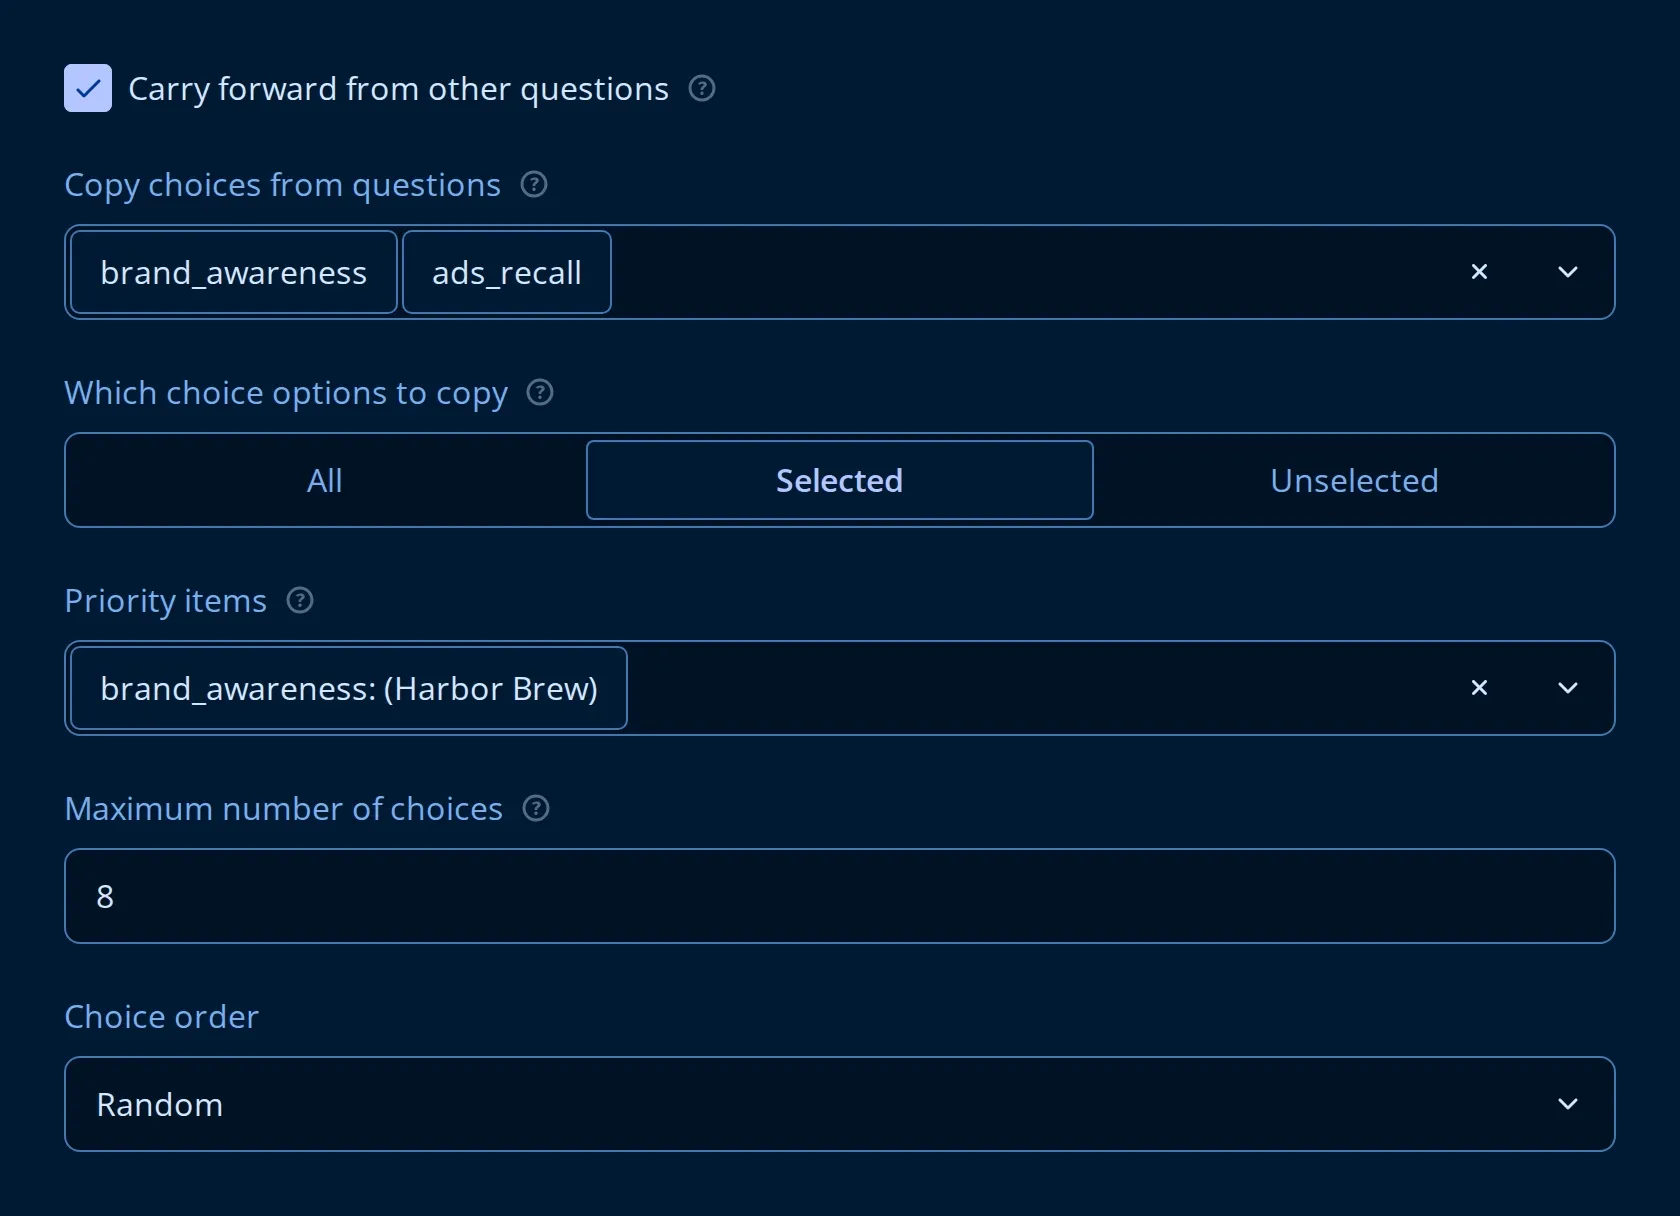Click the Choice order label
This screenshot has width=1680, height=1216.
coord(161,1016)
